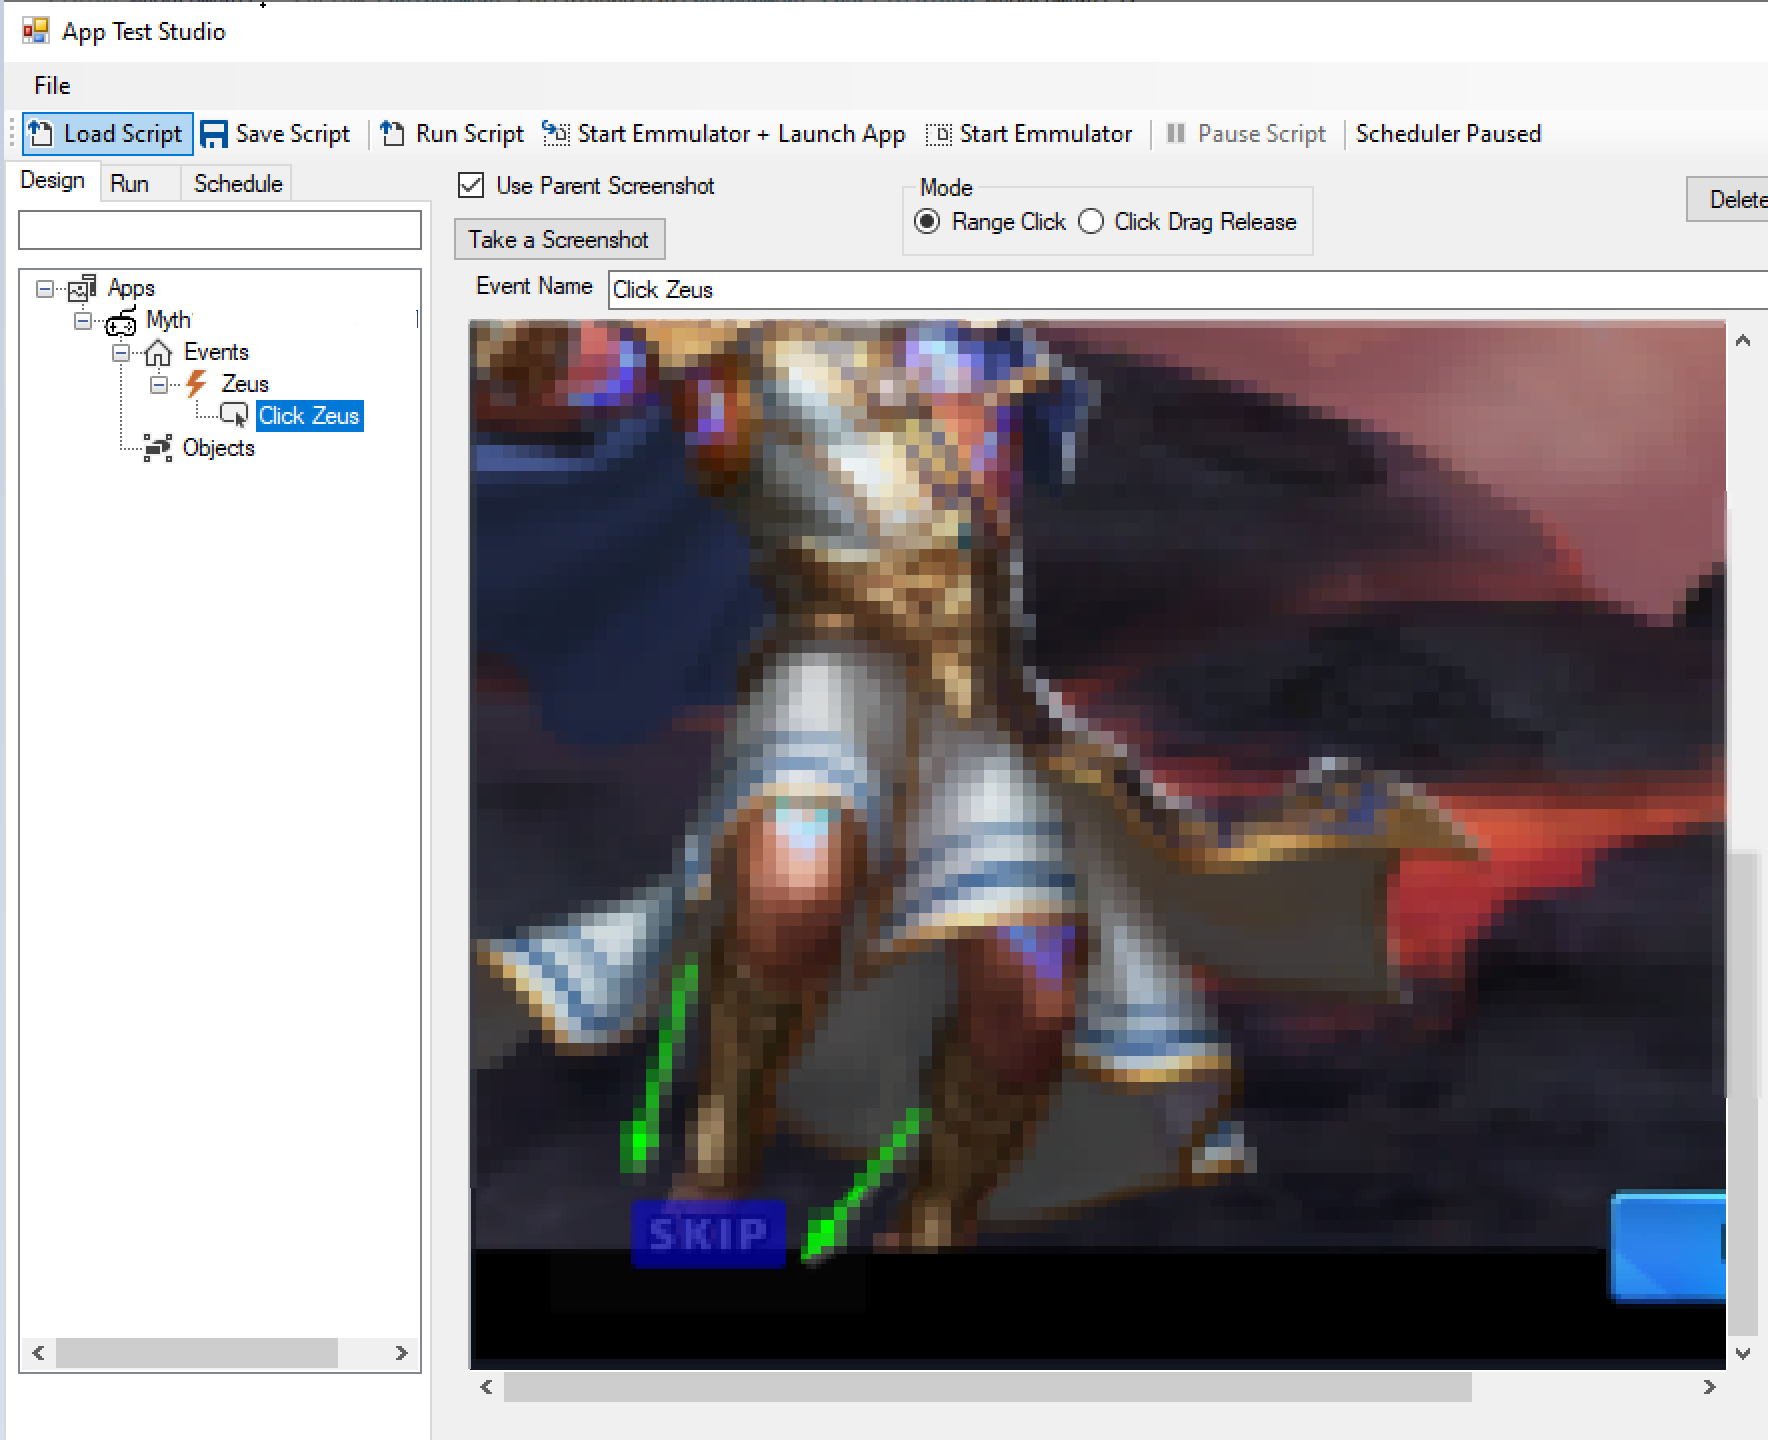Click the screenshot scroll right arrow
The height and width of the screenshot is (1440, 1768).
(1709, 1387)
